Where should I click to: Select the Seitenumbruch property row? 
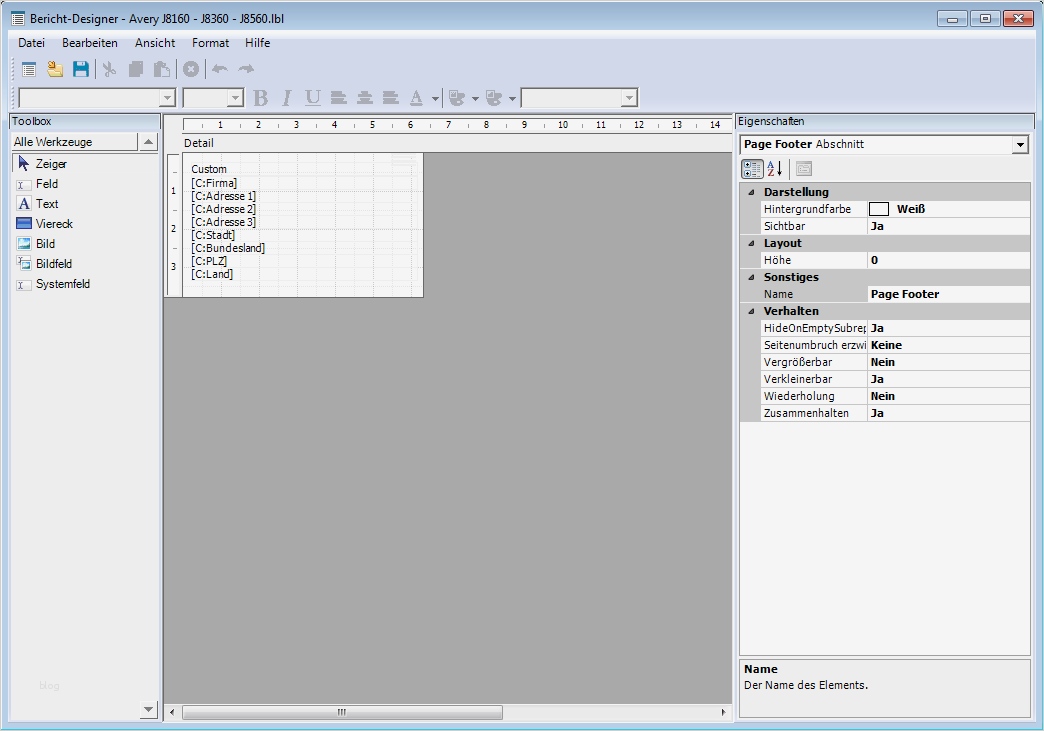[x=895, y=346]
